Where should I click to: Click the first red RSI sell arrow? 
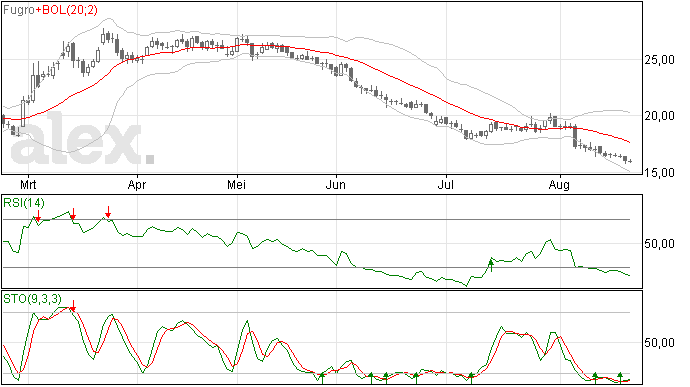[38, 216]
